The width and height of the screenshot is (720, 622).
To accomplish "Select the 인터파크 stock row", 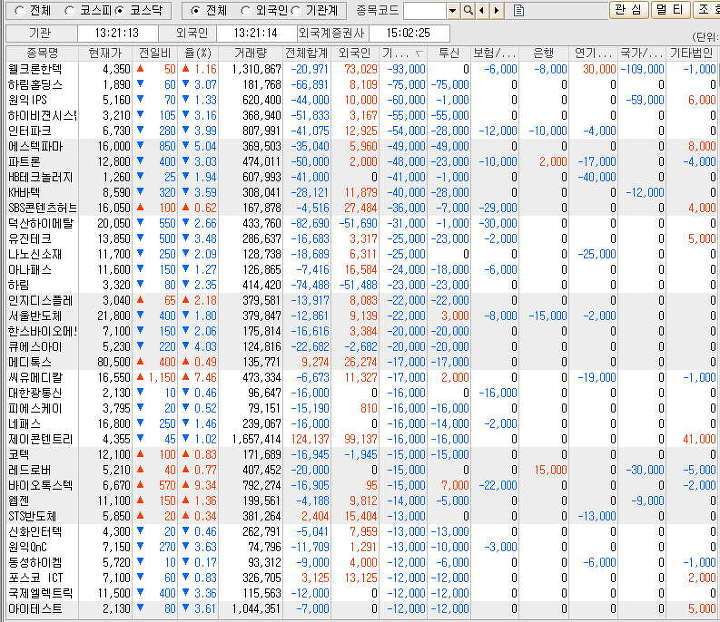I will 362,131.
